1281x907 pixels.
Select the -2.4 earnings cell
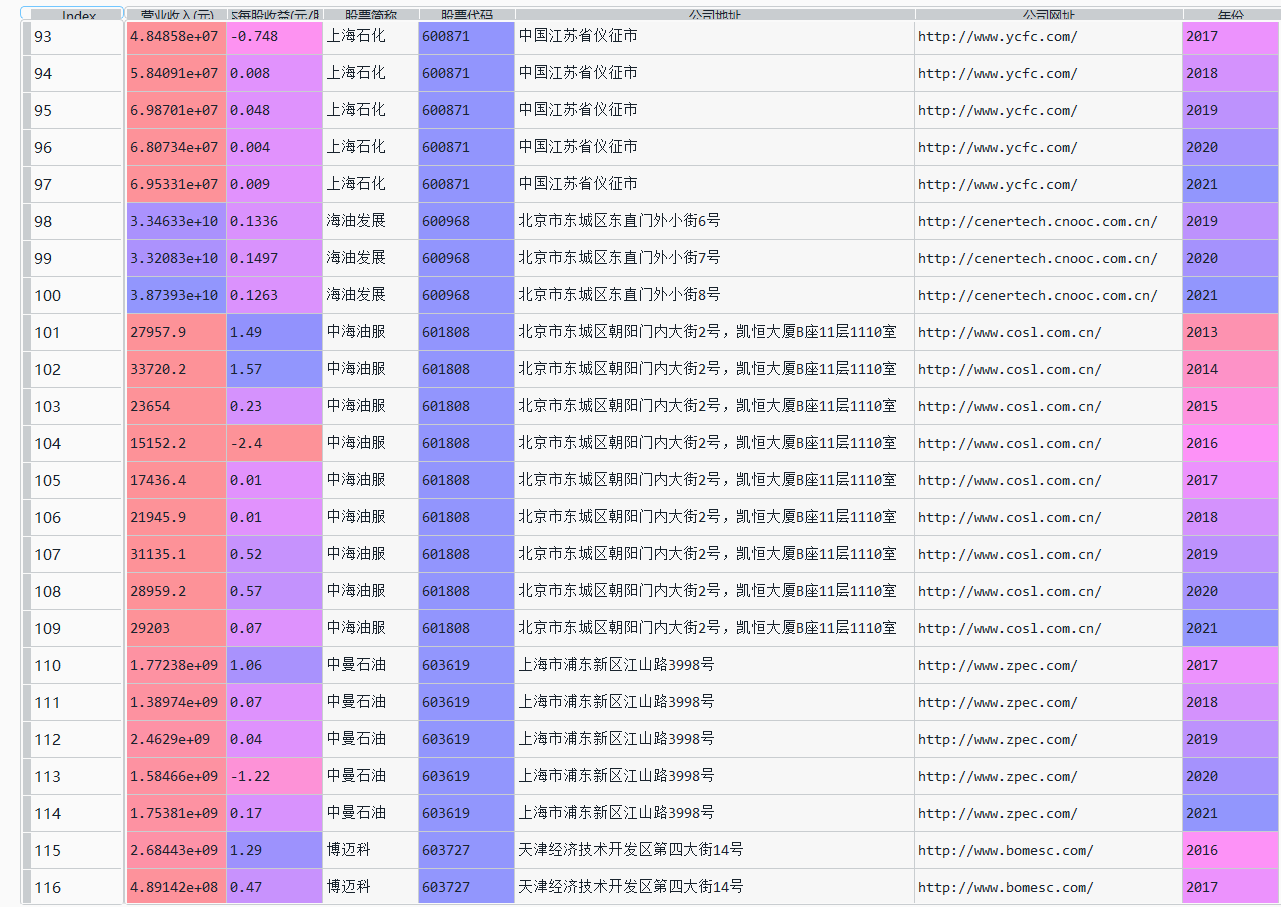(274, 443)
